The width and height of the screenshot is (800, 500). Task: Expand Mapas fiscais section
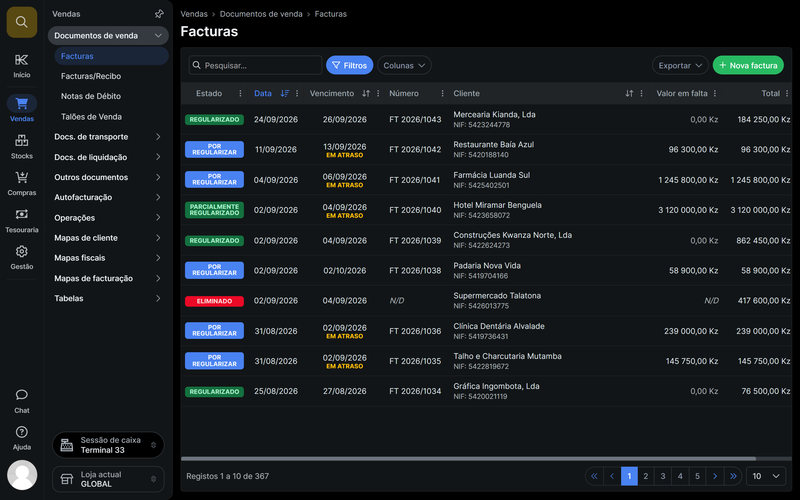point(108,258)
